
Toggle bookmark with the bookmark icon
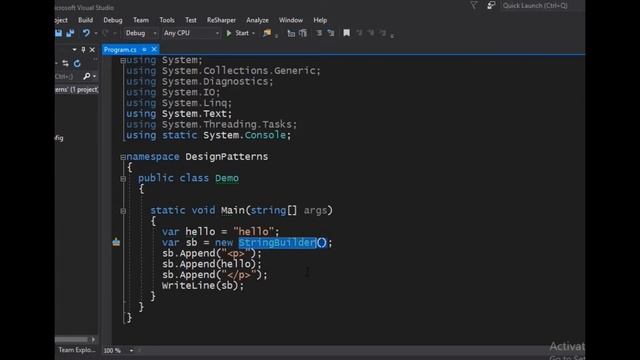tap(347, 33)
